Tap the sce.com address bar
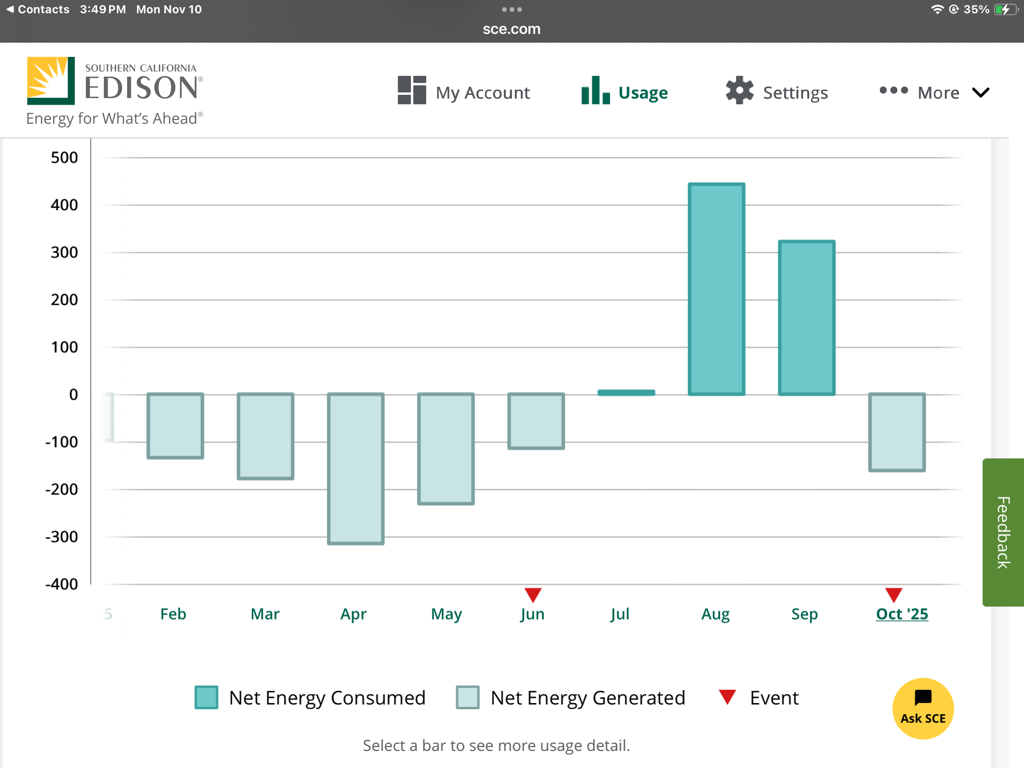This screenshot has height=768, width=1024. pyautogui.click(x=512, y=29)
